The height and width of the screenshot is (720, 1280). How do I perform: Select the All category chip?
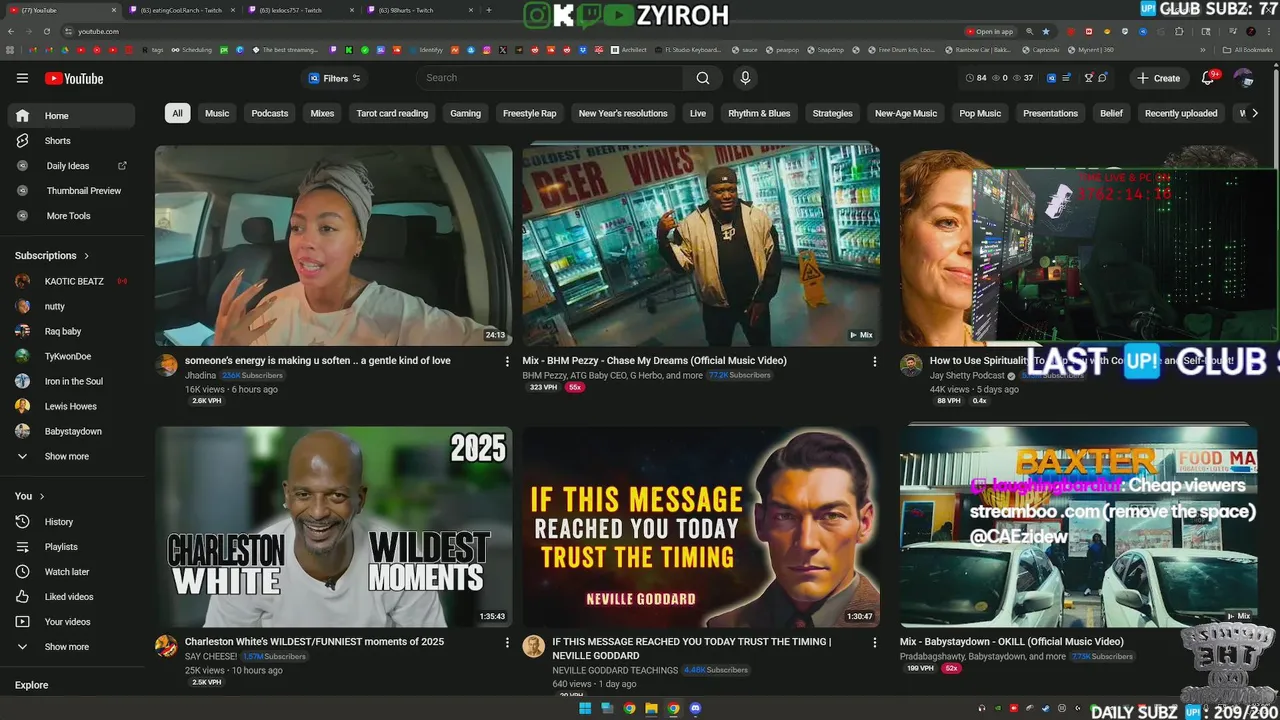pyautogui.click(x=177, y=113)
